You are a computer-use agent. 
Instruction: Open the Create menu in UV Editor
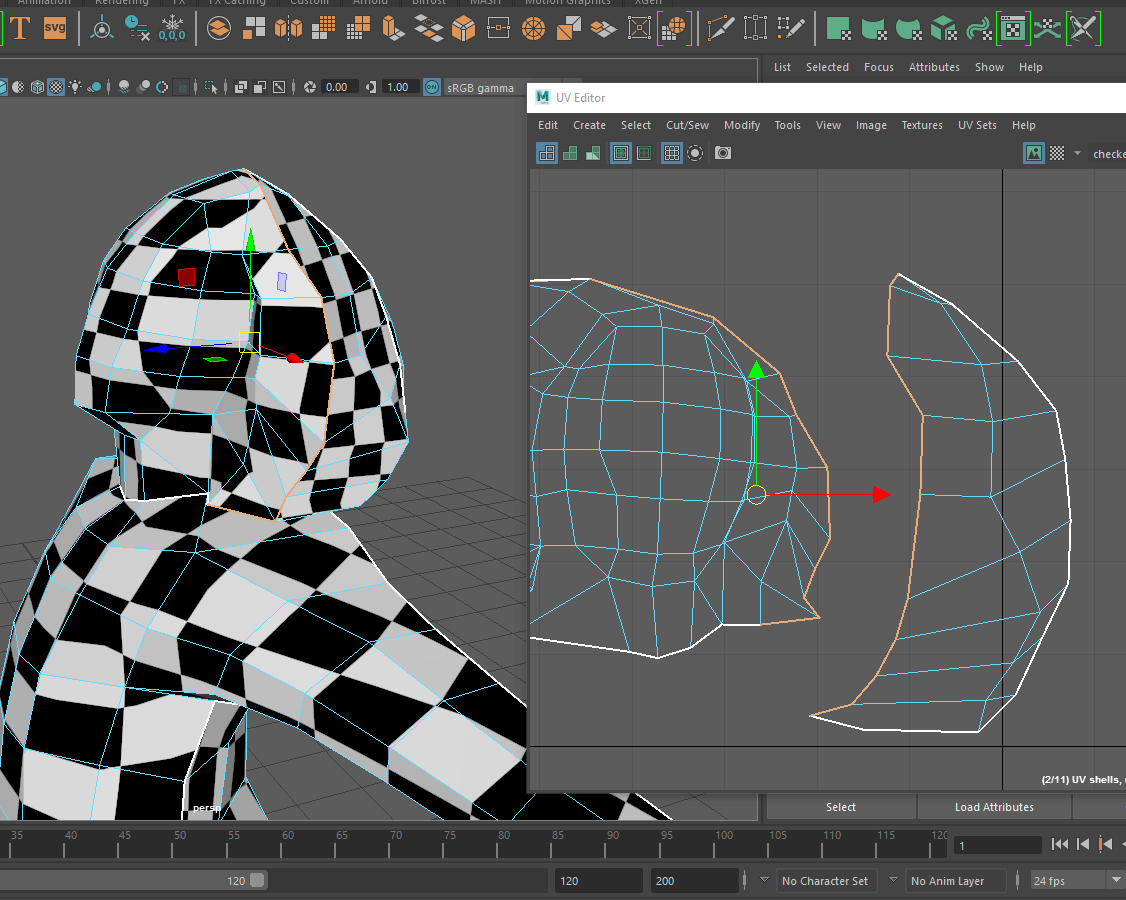(589, 125)
